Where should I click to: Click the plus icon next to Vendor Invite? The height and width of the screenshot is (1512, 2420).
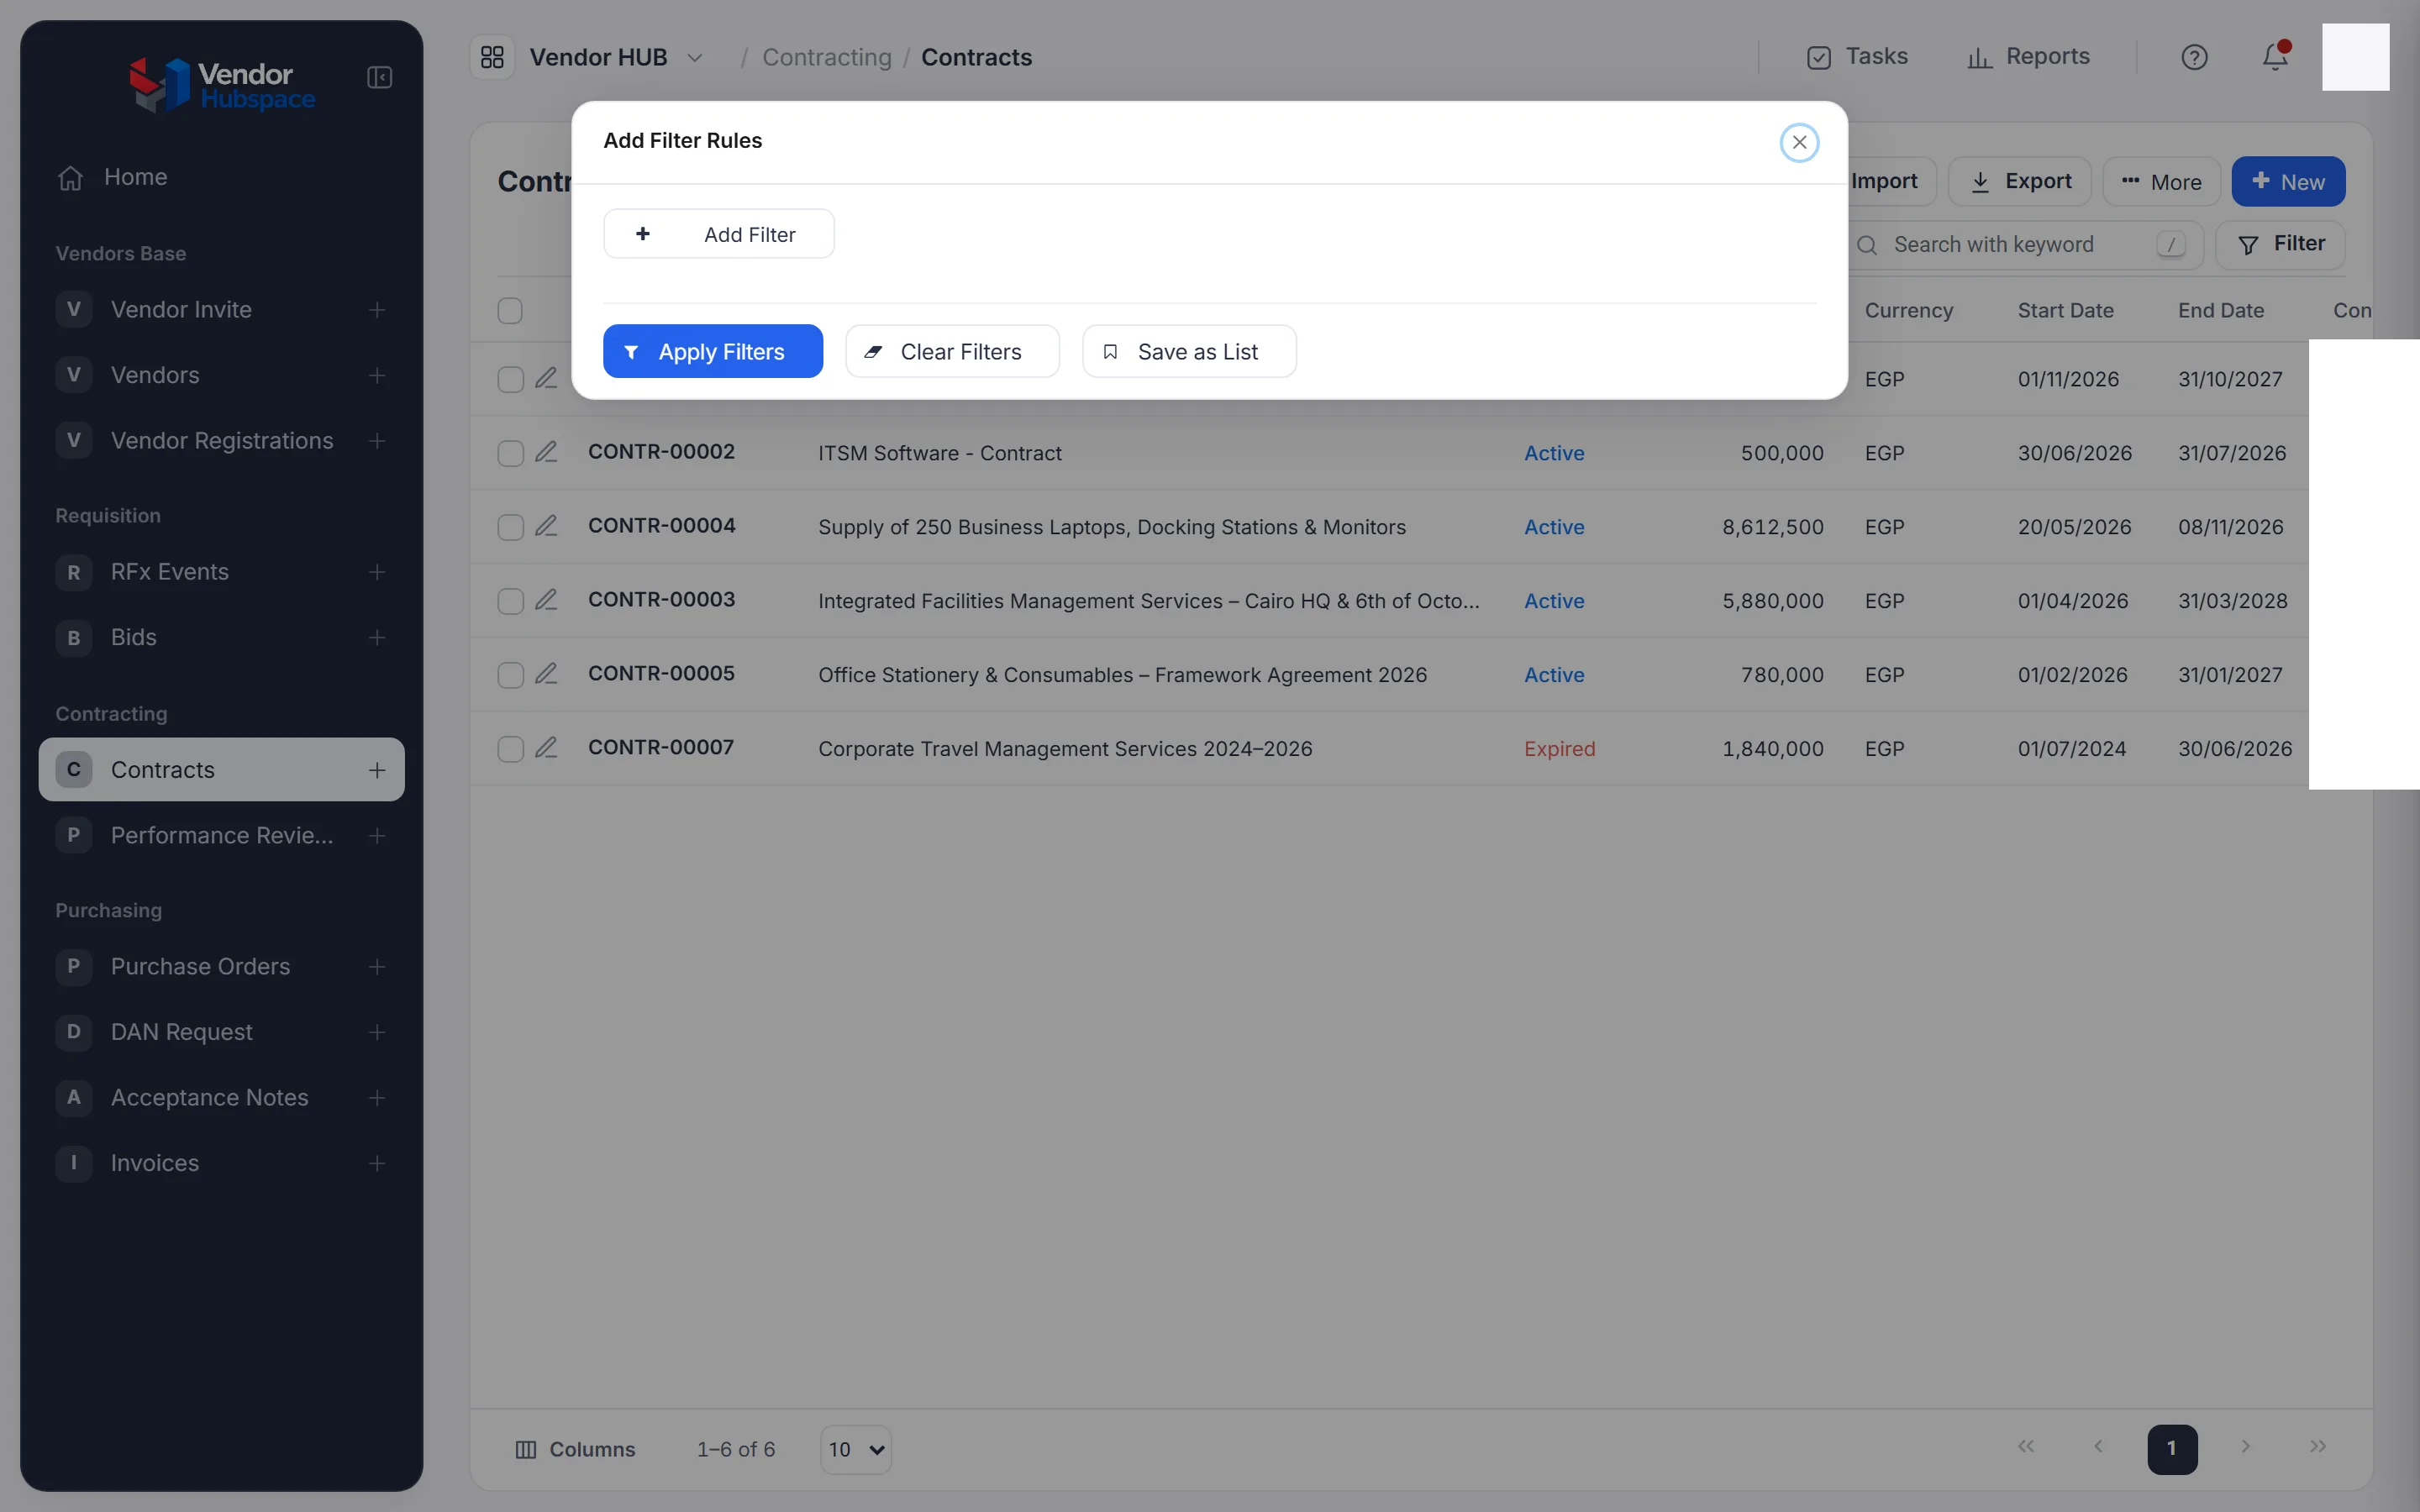(x=377, y=310)
